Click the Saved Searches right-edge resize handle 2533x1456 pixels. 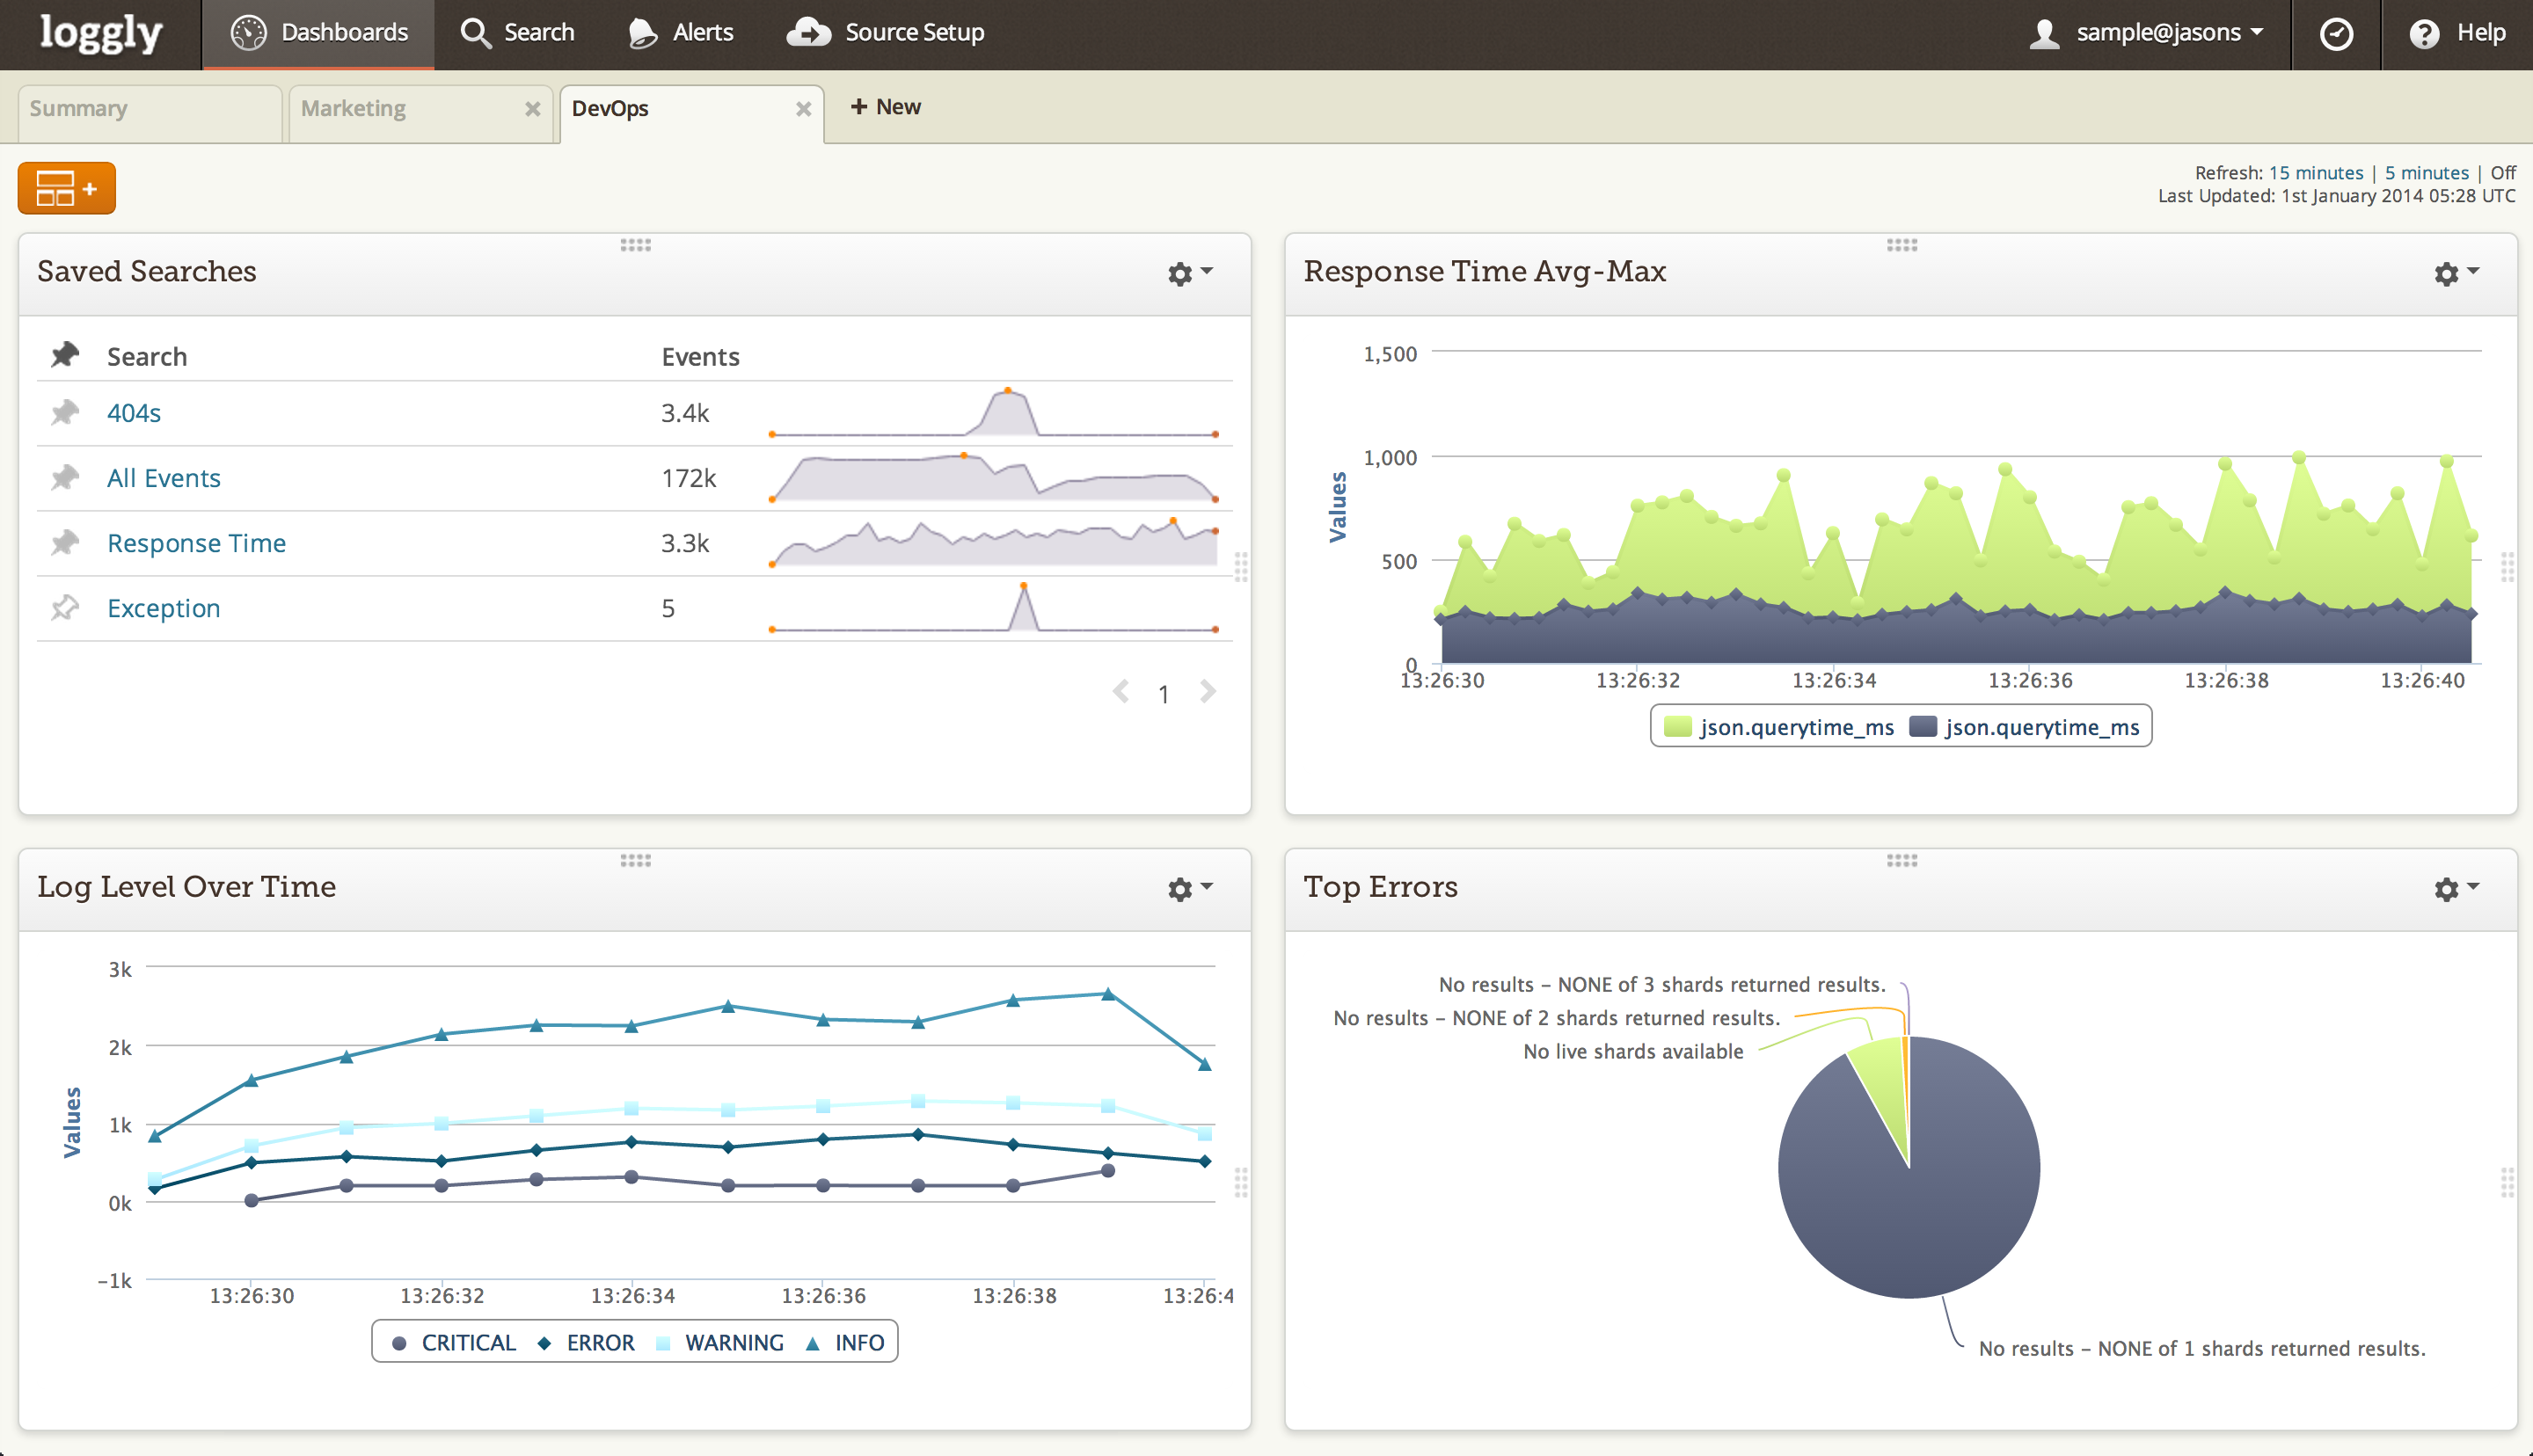point(1241,567)
